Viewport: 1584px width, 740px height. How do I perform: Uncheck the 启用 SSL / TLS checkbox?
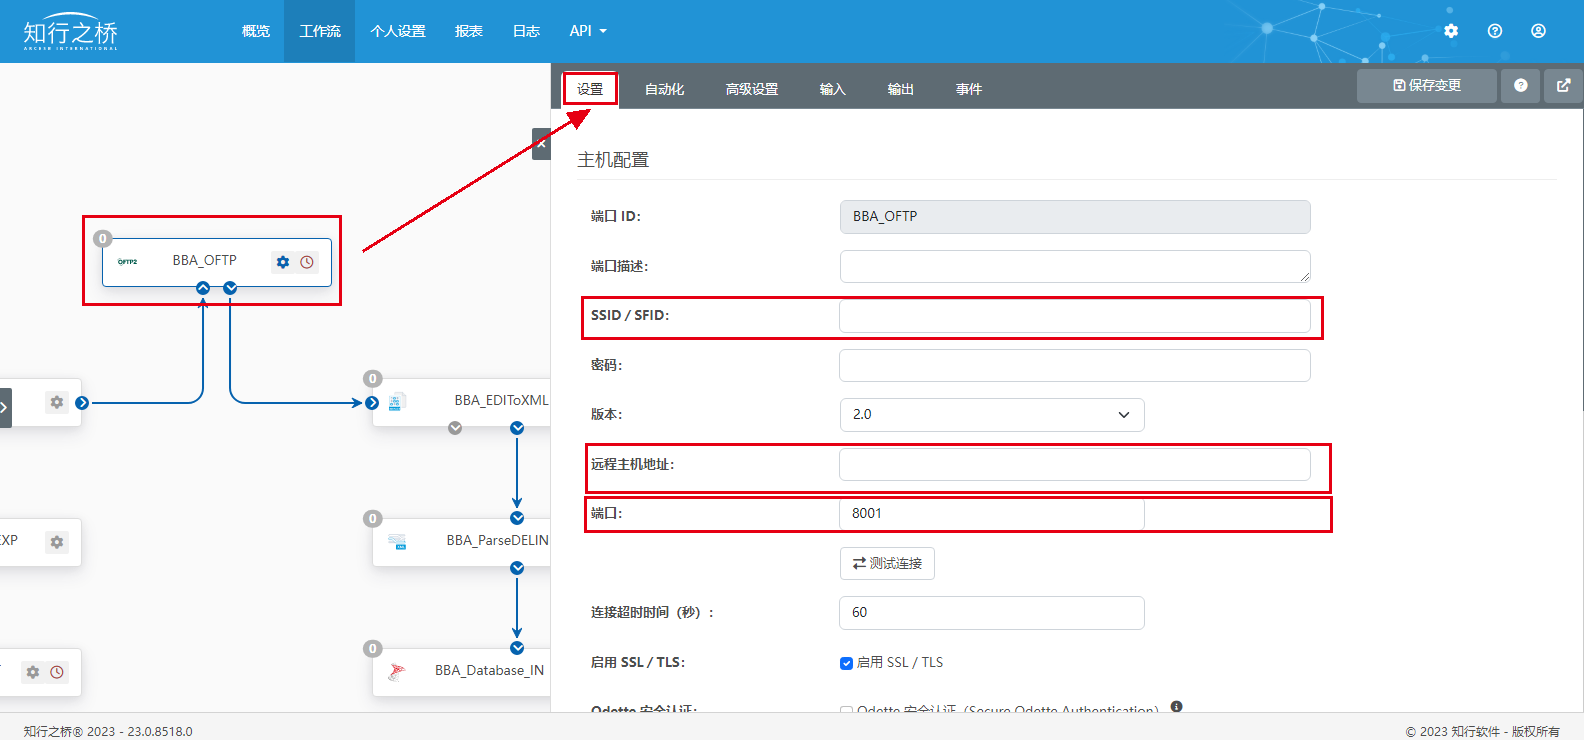tap(847, 663)
